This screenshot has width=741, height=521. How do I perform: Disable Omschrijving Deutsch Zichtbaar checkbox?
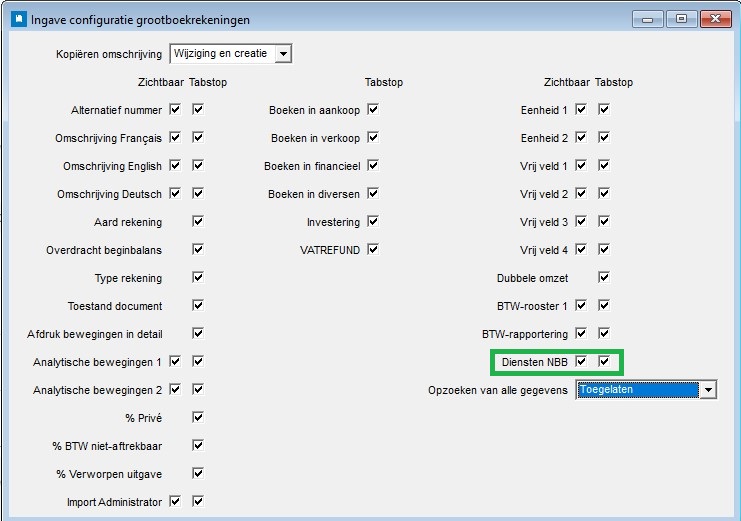[x=175, y=193]
